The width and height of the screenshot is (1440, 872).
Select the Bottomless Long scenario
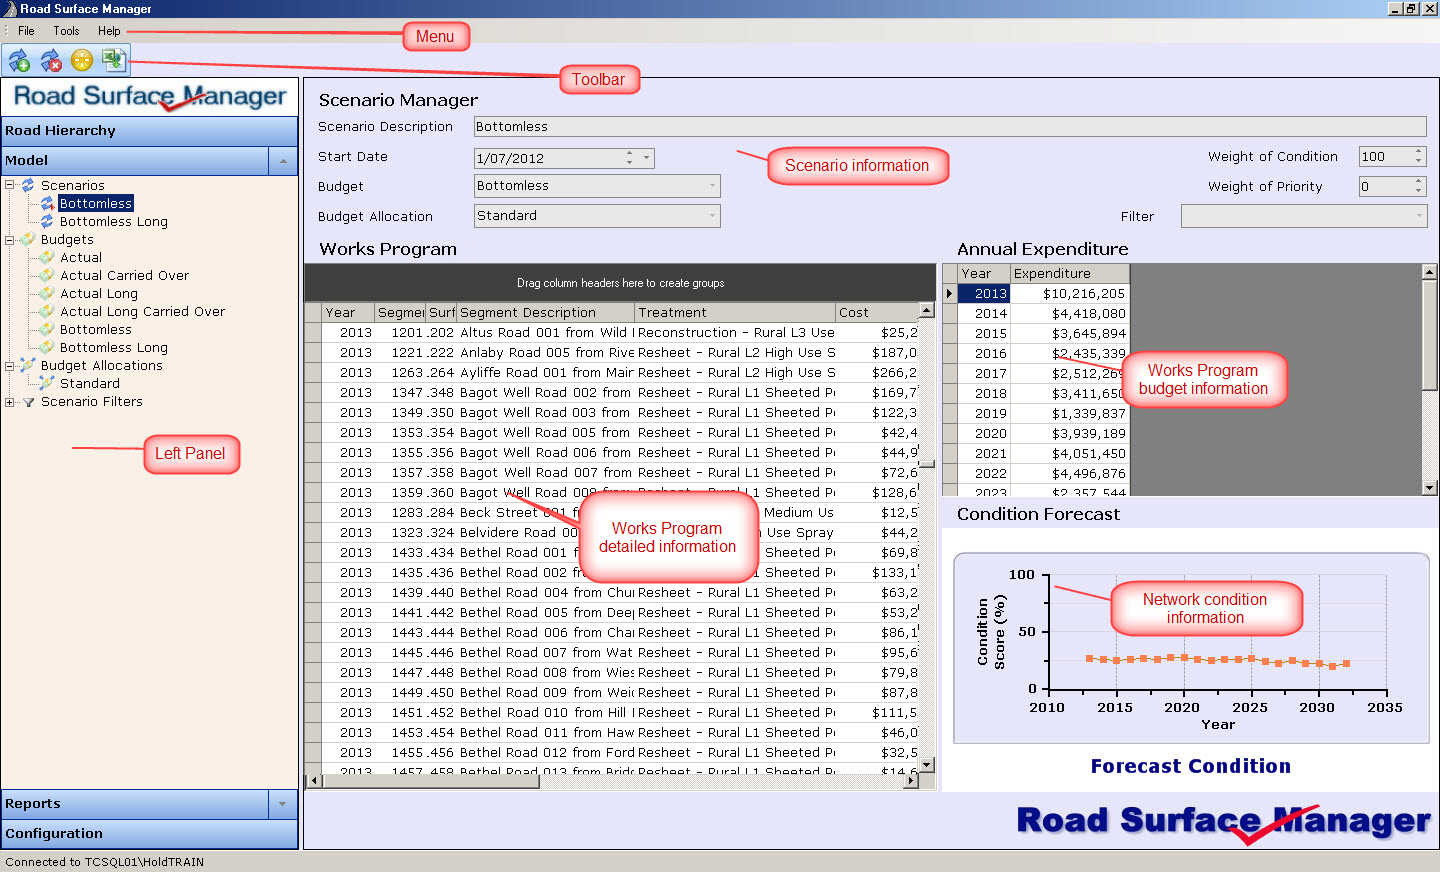tap(114, 222)
